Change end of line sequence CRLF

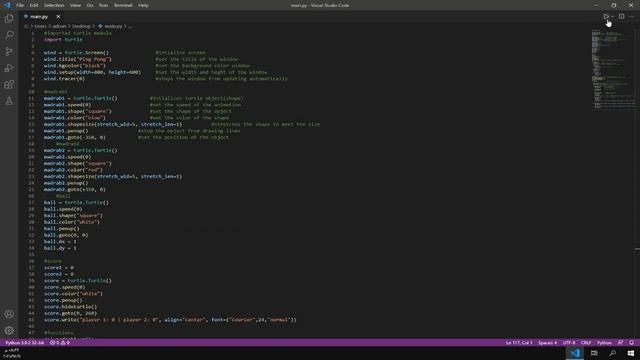(586, 342)
